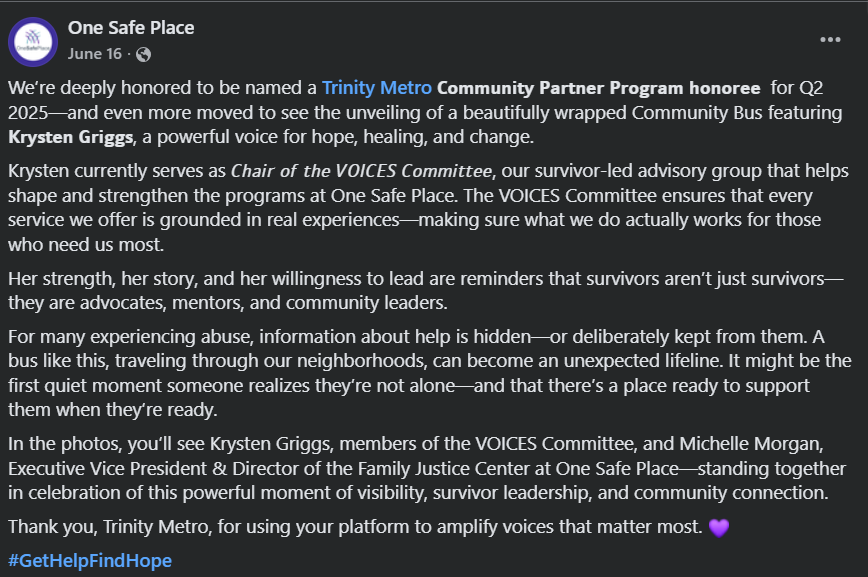Click the opening 'We're deeply honored' sentence

(160, 88)
